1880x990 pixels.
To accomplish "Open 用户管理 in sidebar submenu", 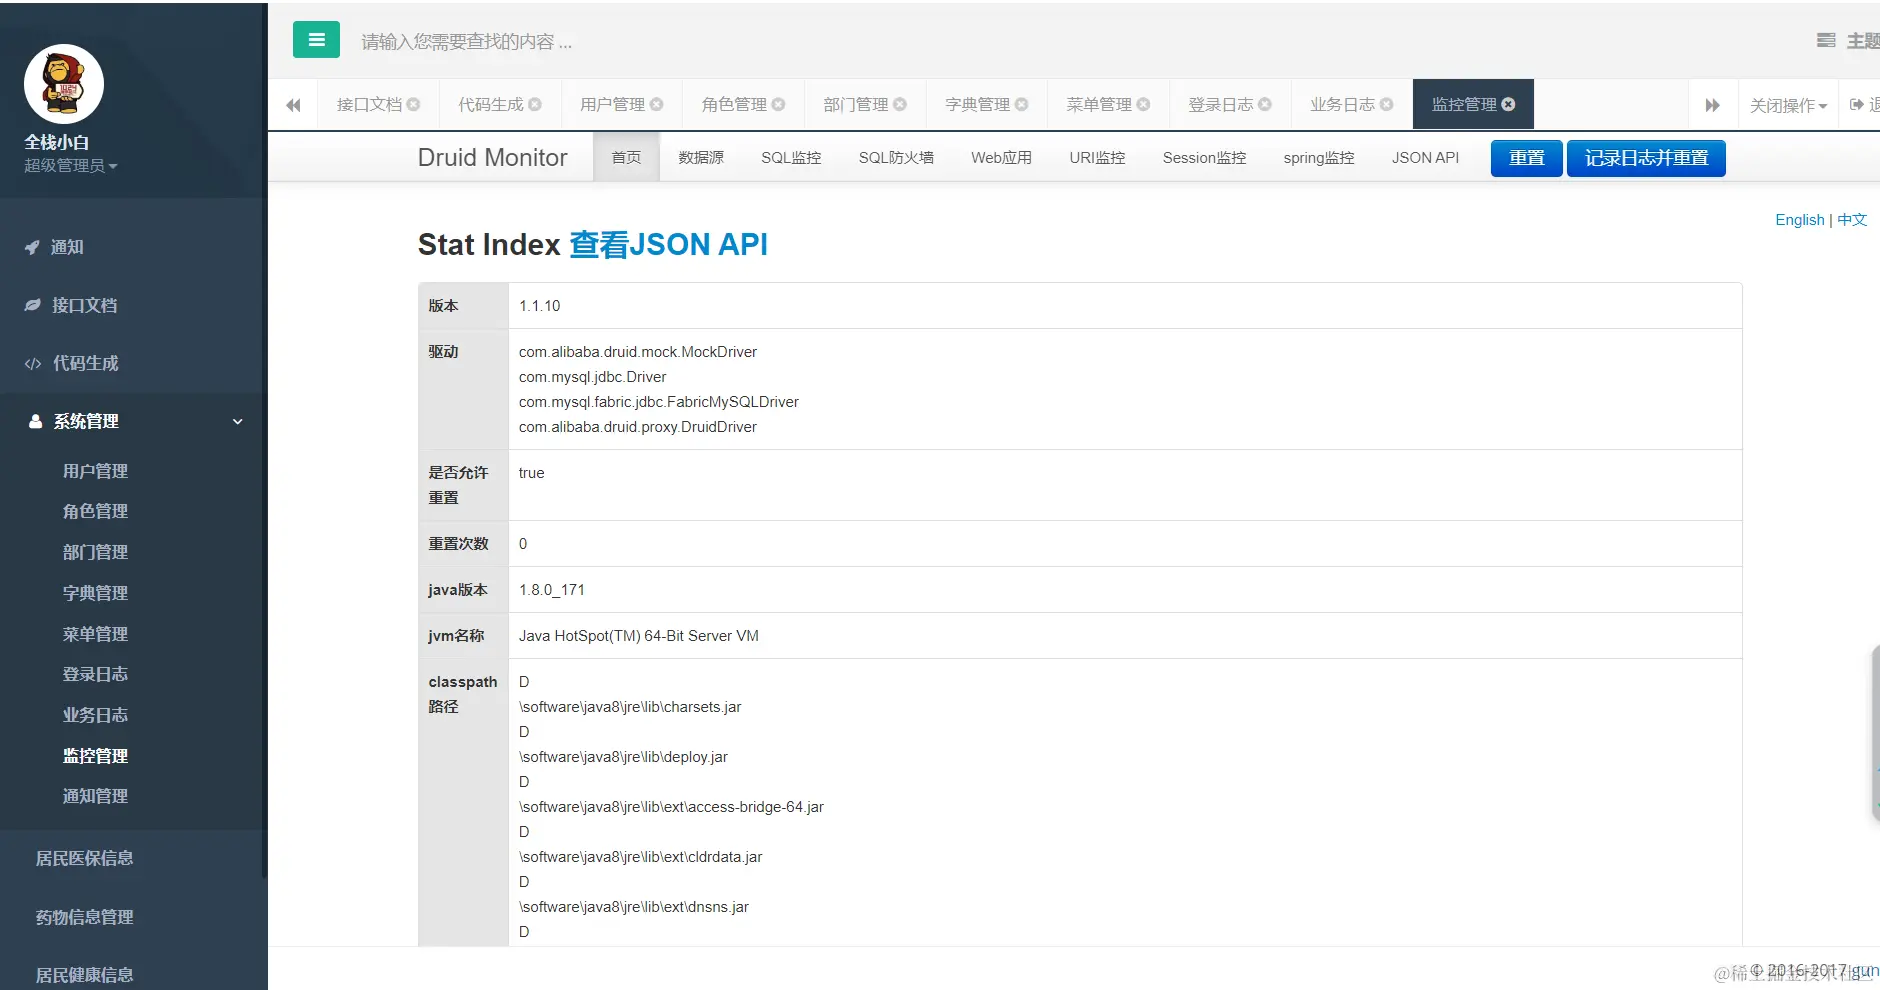I will coord(95,471).
